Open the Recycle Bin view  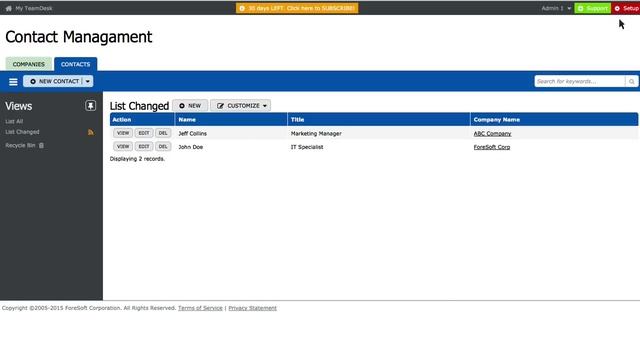20,145
